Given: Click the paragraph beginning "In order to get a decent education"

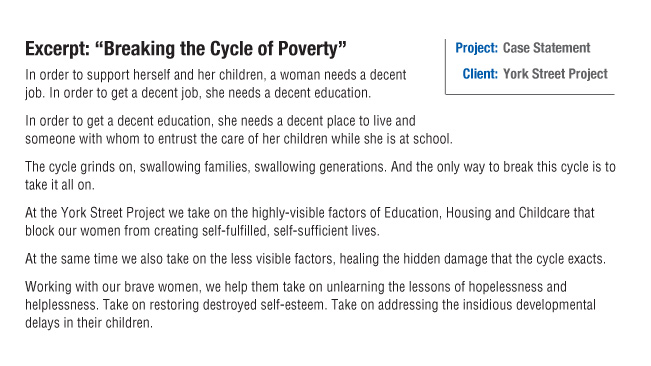Looking at the screenshot, I should pos(239,129).
